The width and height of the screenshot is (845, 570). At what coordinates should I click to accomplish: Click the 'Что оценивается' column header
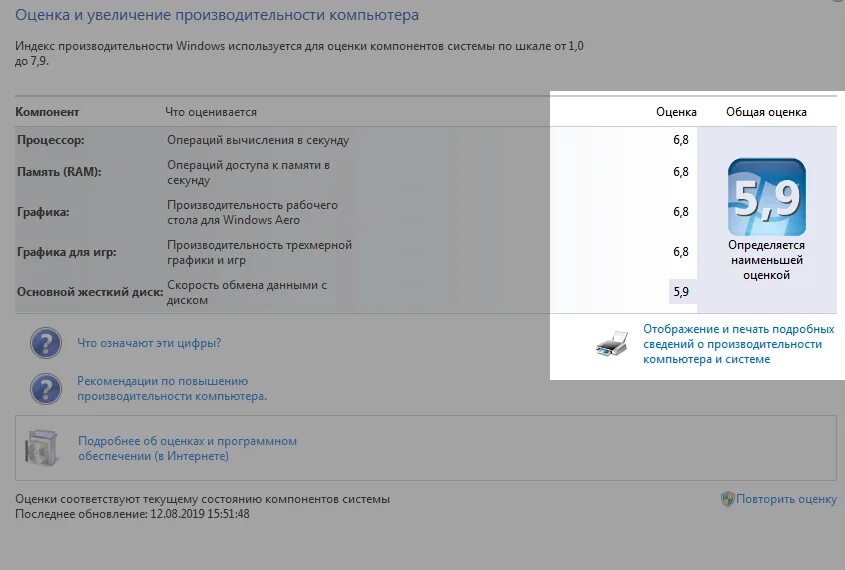click(x=211, y=112)
